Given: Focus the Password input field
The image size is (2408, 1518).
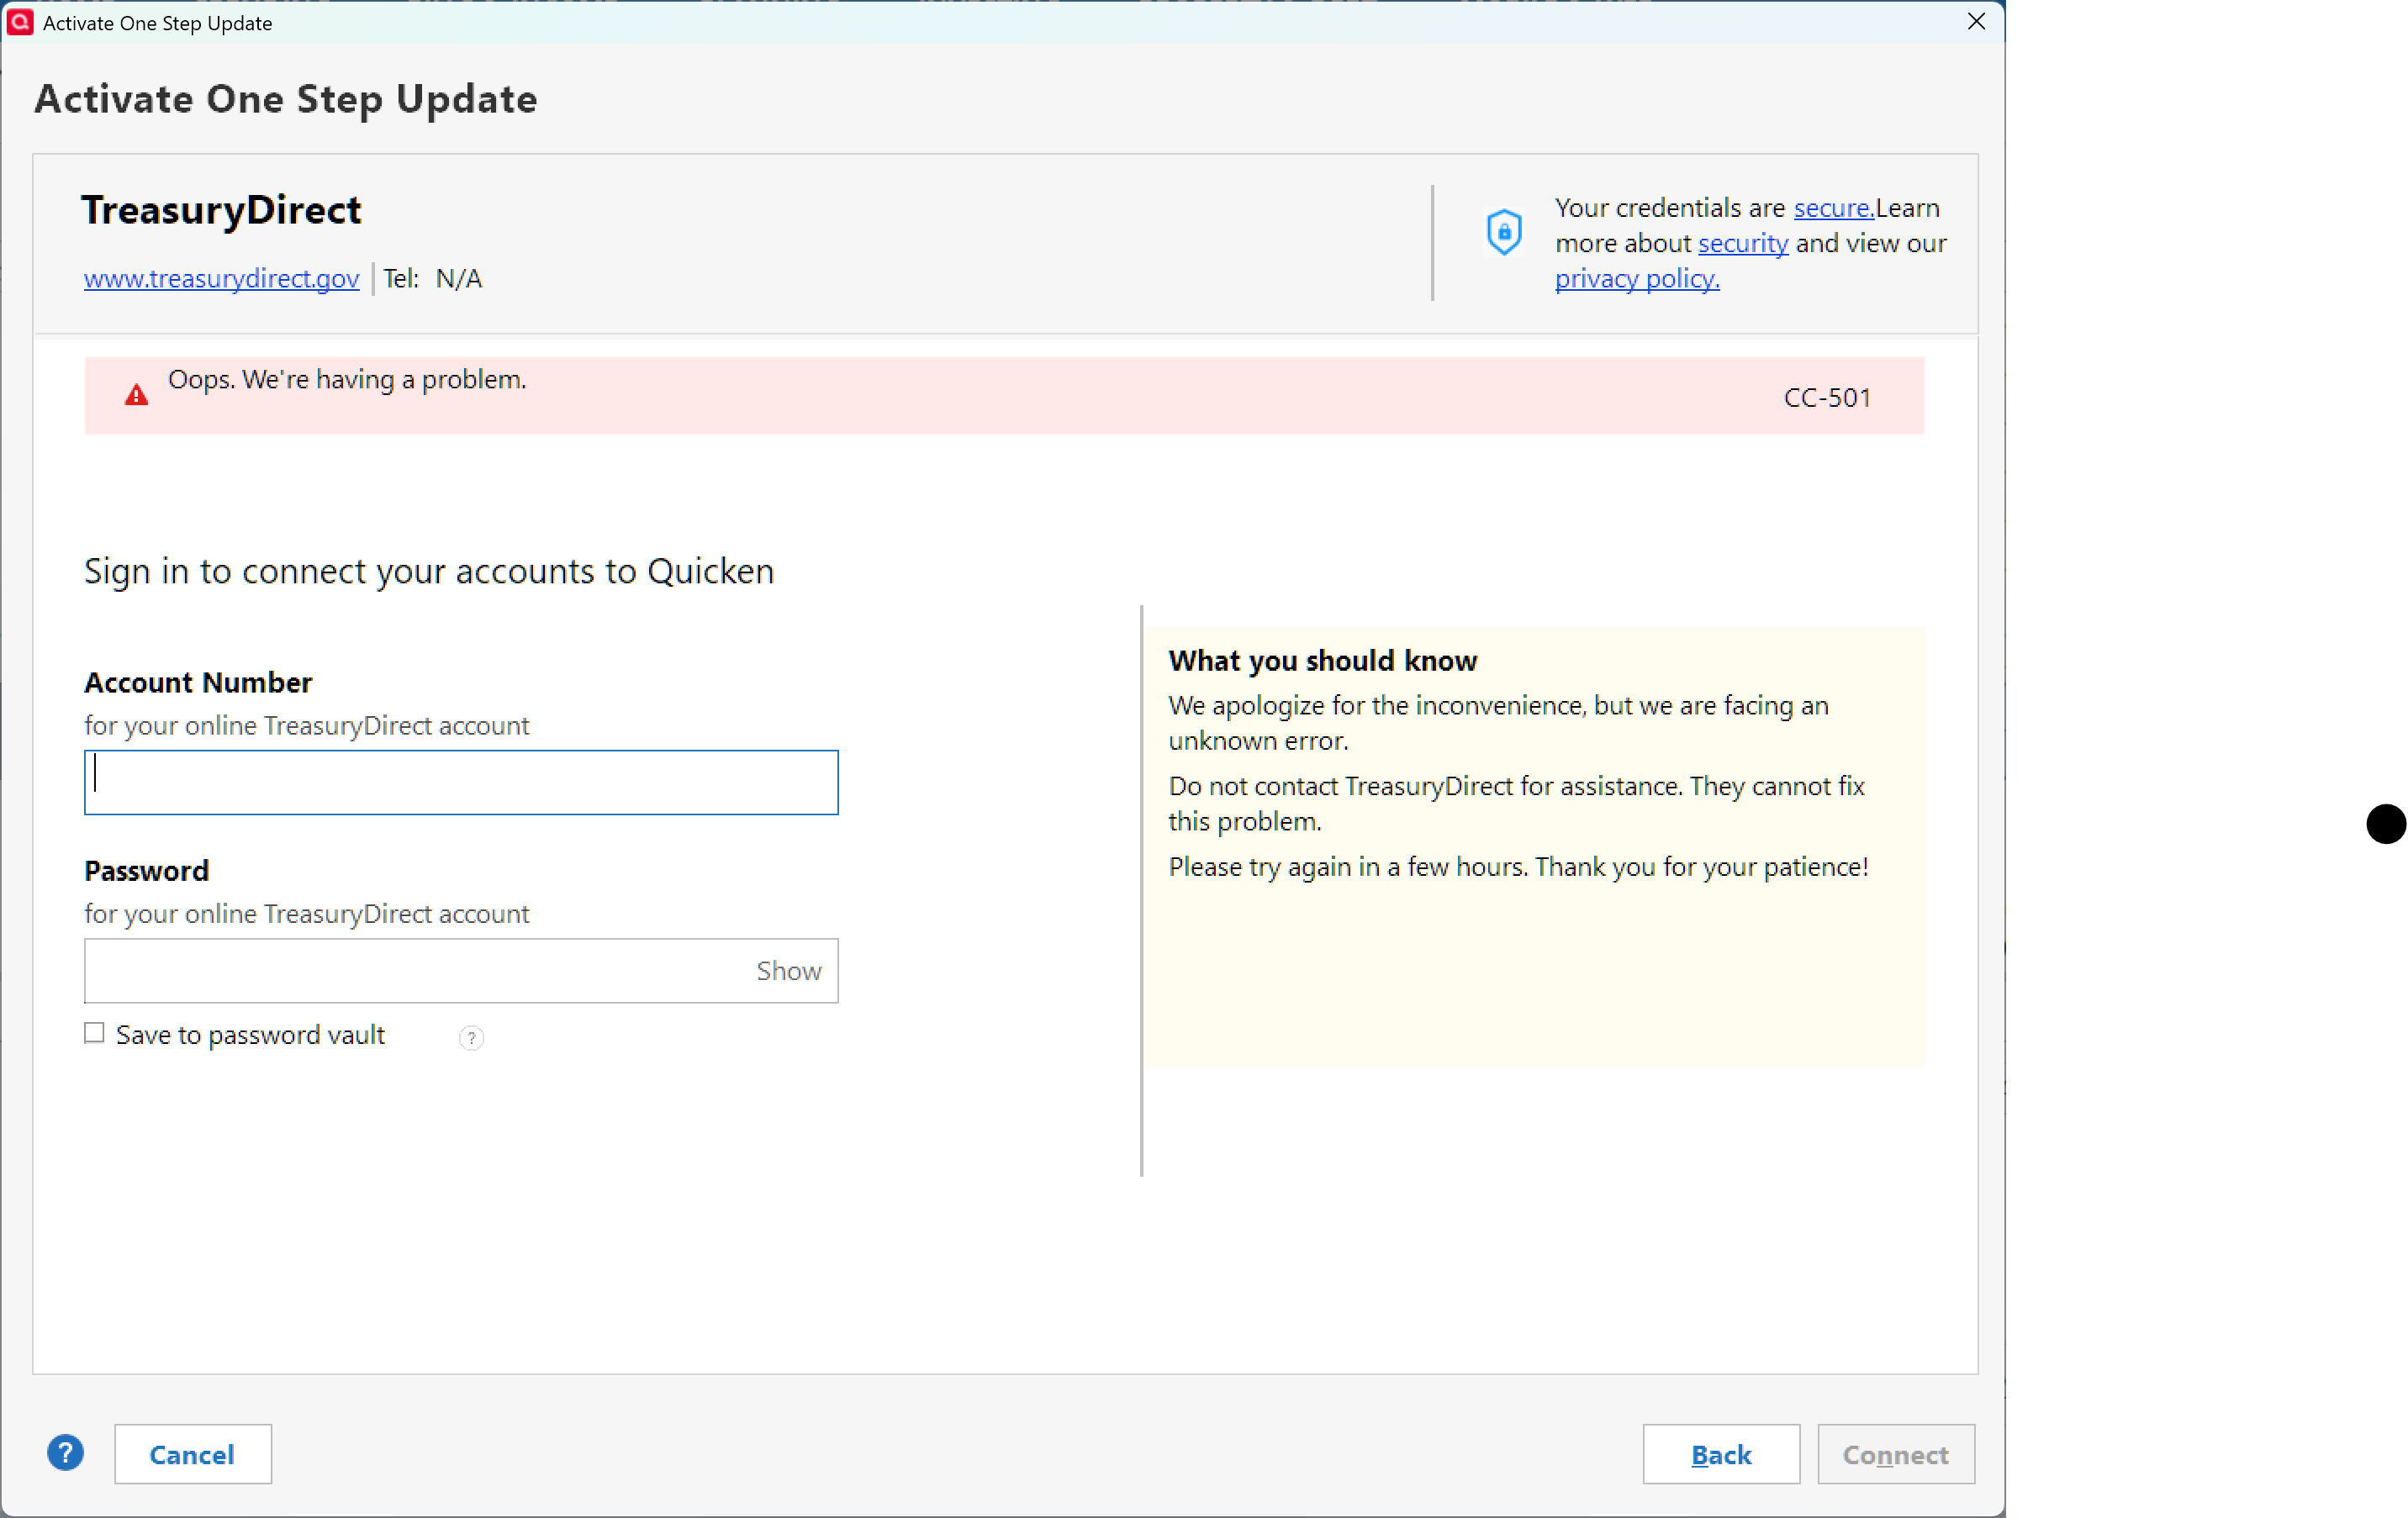Looking at the screenshot, I should click(415, 971).
